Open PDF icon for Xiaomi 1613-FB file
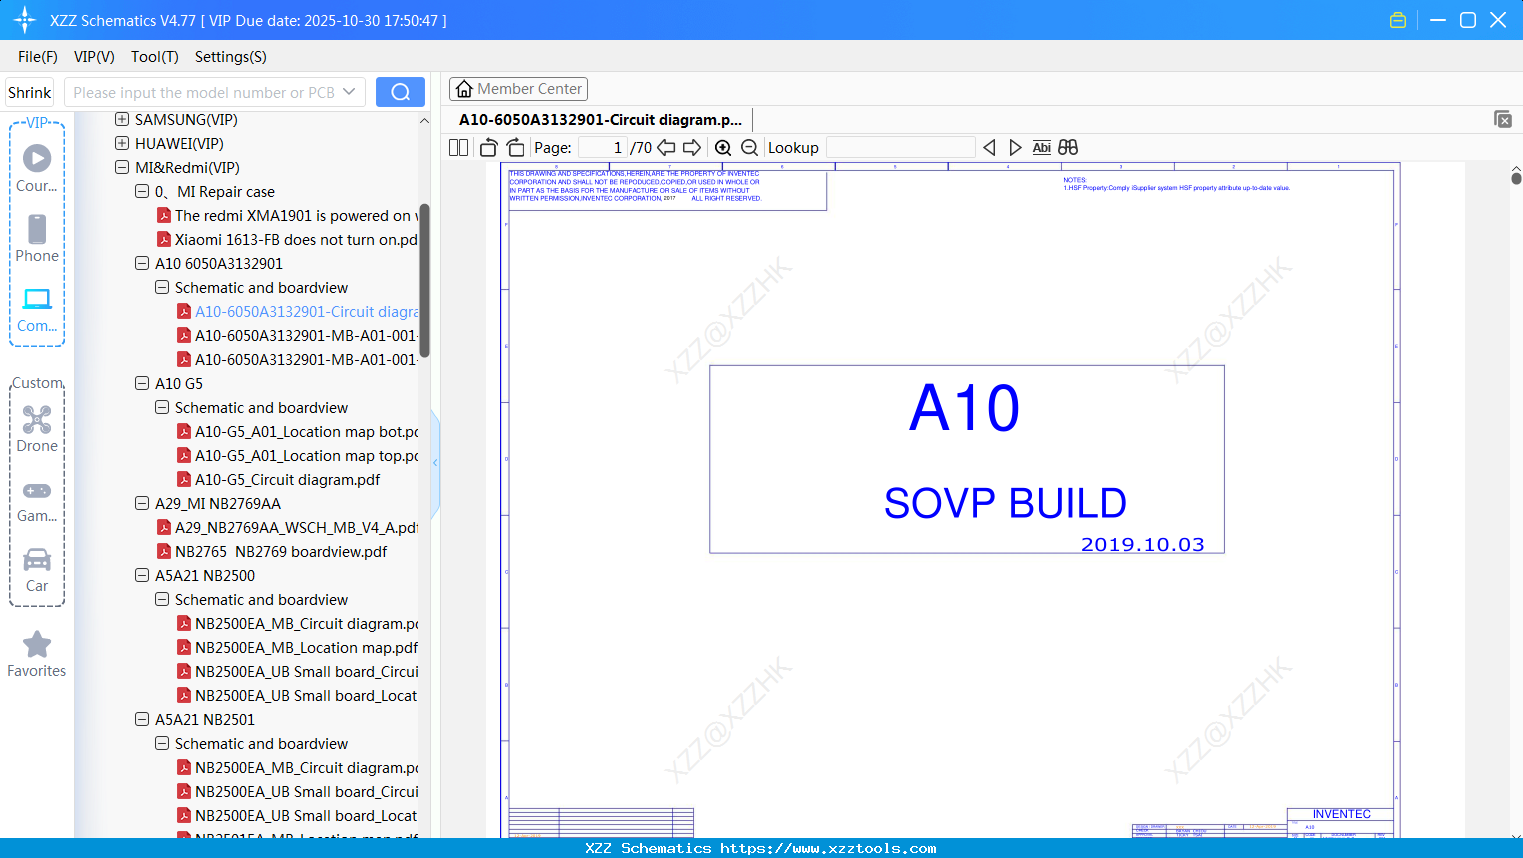Viewport: 1523px width, 858px height. click(164, 240)
